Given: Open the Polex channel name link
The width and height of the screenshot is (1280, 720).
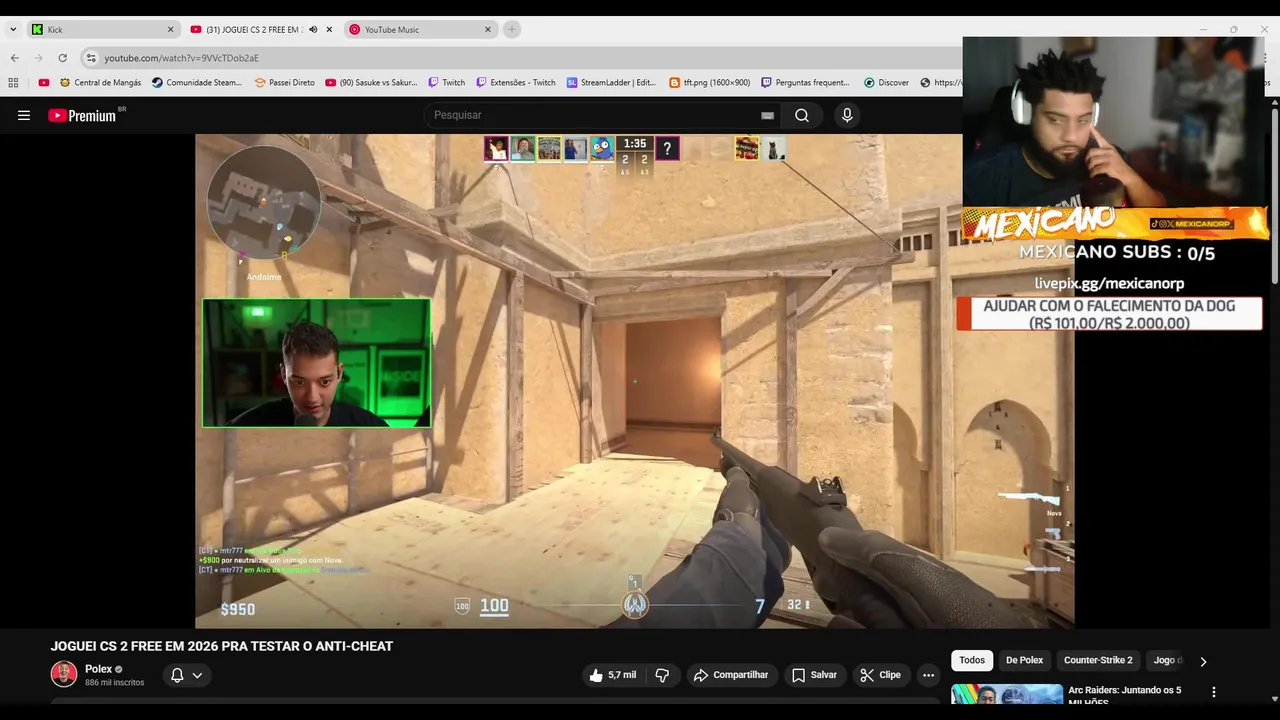Looking at the screenshot, I should pos(98,669).
